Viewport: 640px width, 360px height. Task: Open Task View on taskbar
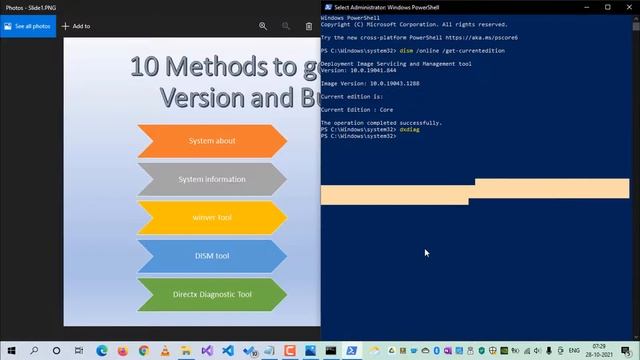[x=79, y=351]
